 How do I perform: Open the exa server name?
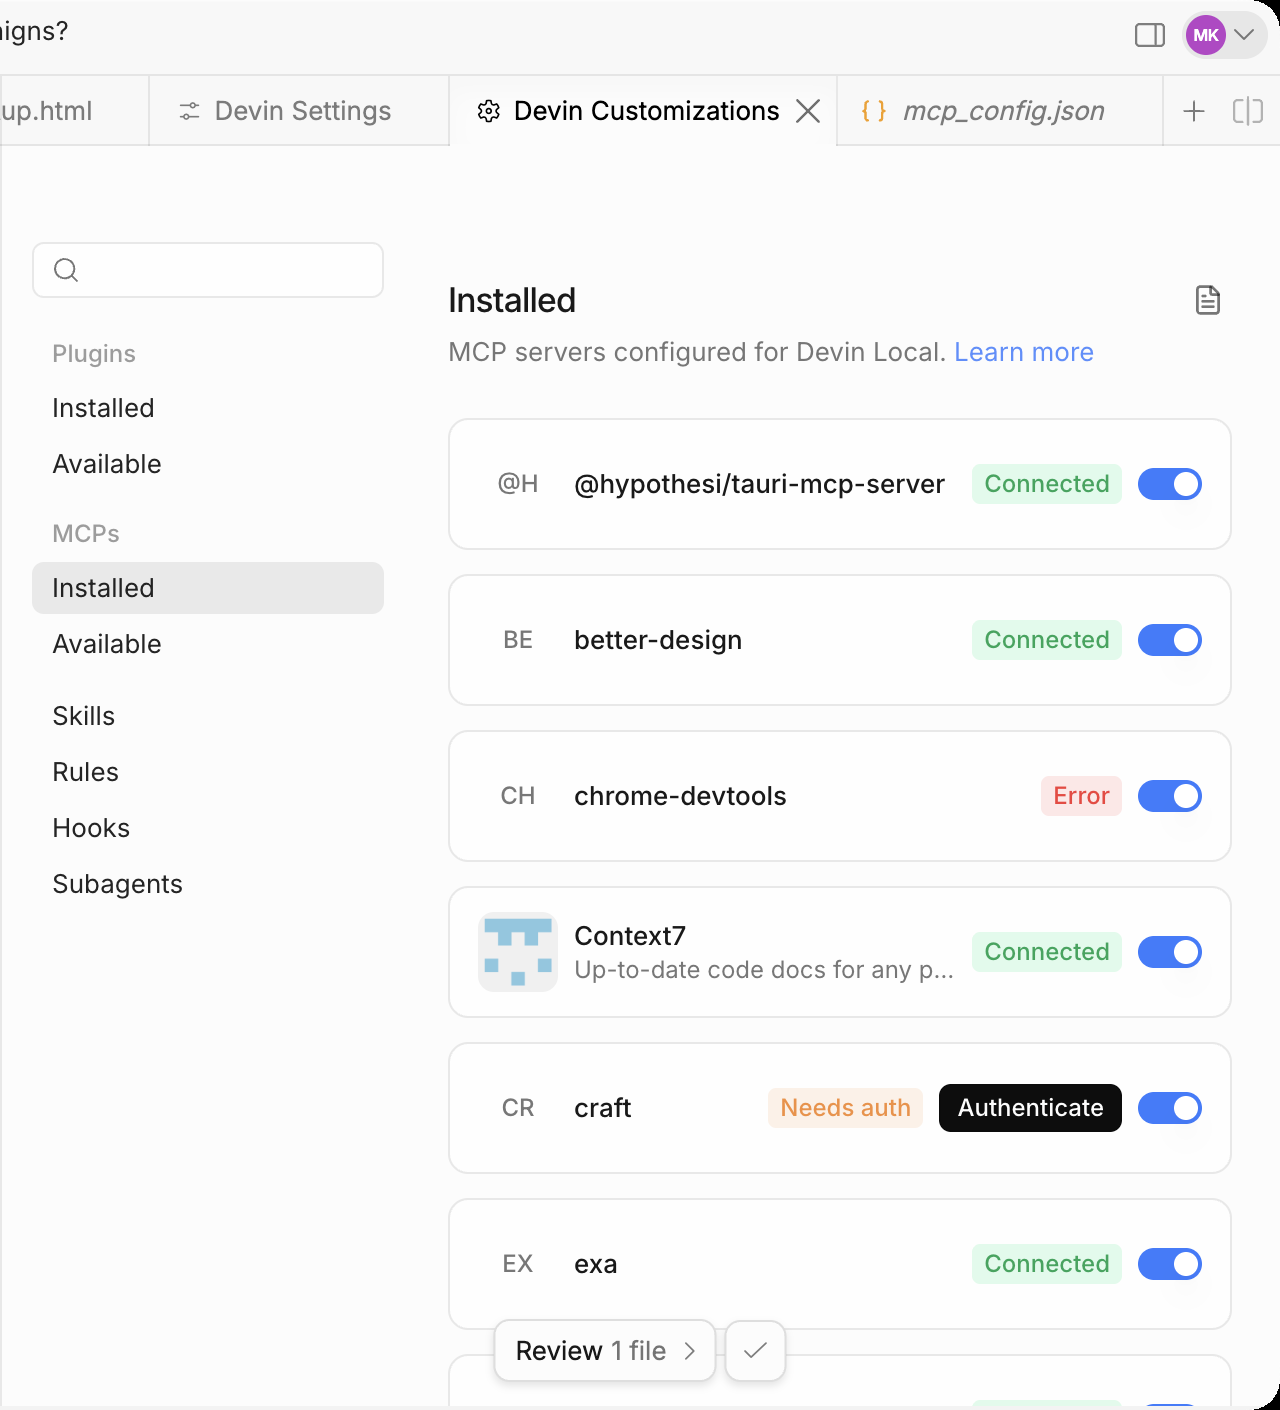(596, 1264)
